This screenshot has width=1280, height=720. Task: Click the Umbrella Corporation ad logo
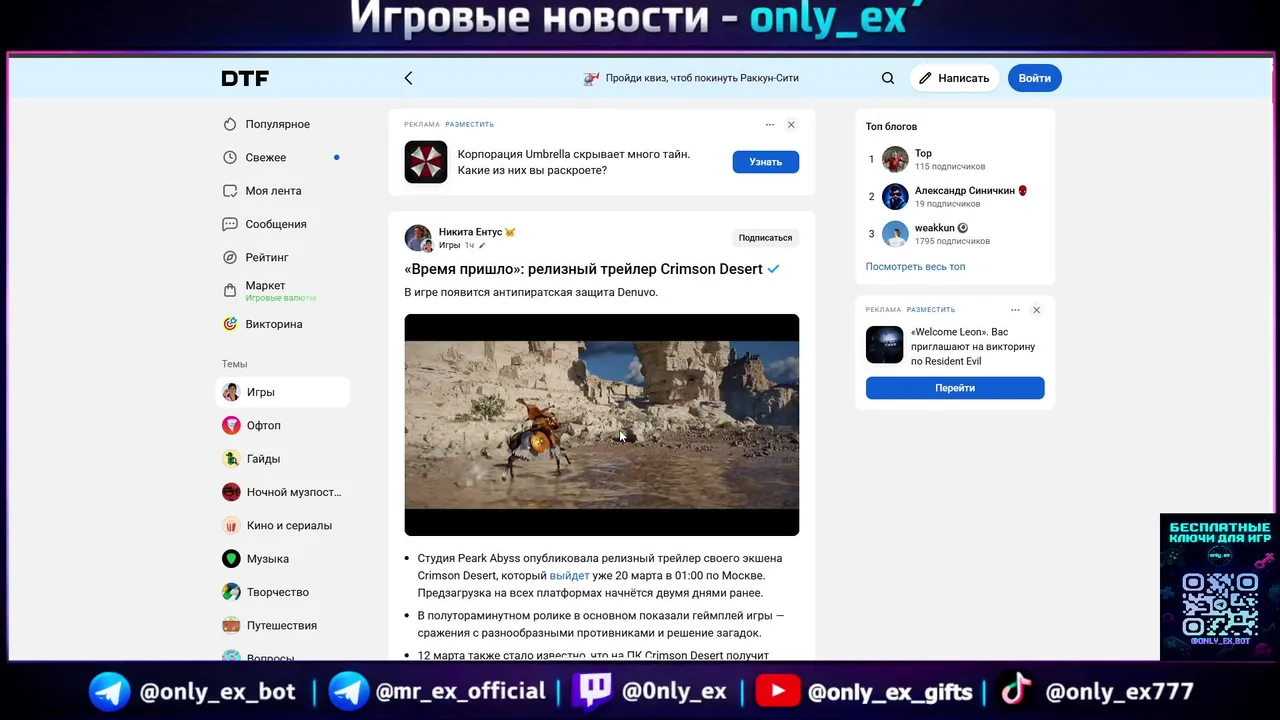click(426, 162)
